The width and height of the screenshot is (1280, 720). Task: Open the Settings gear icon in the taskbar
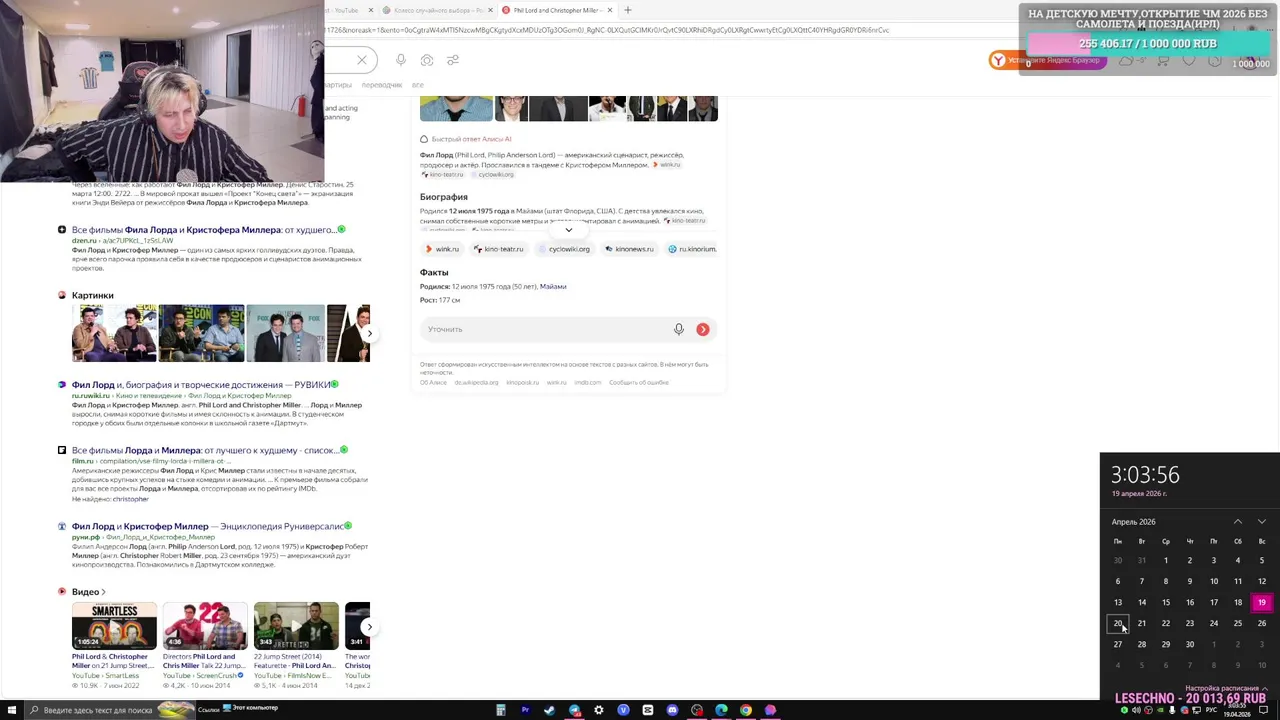click(x=599, y=710)
